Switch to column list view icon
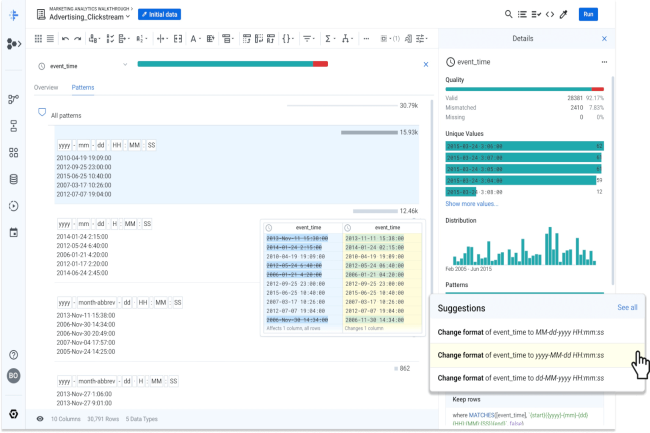 (x=50, y=39)
